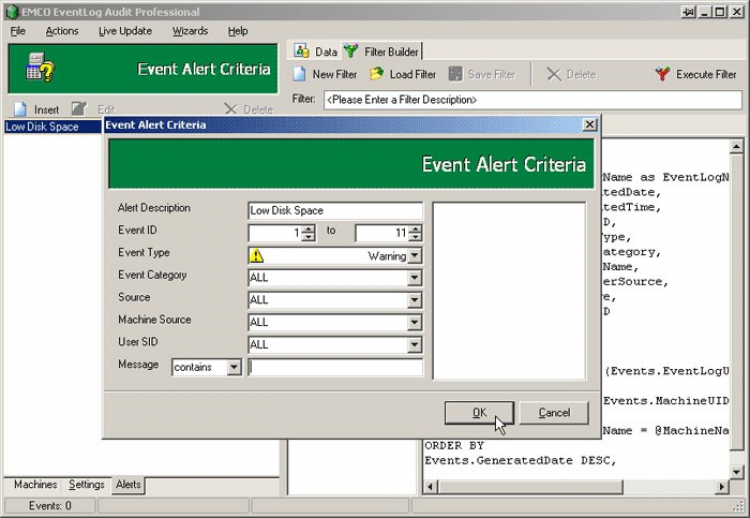Click the horizontal scrollbar right arrow in the SQL pane
This screenshot has width=750, height=518.
click(x=722, y=487)
